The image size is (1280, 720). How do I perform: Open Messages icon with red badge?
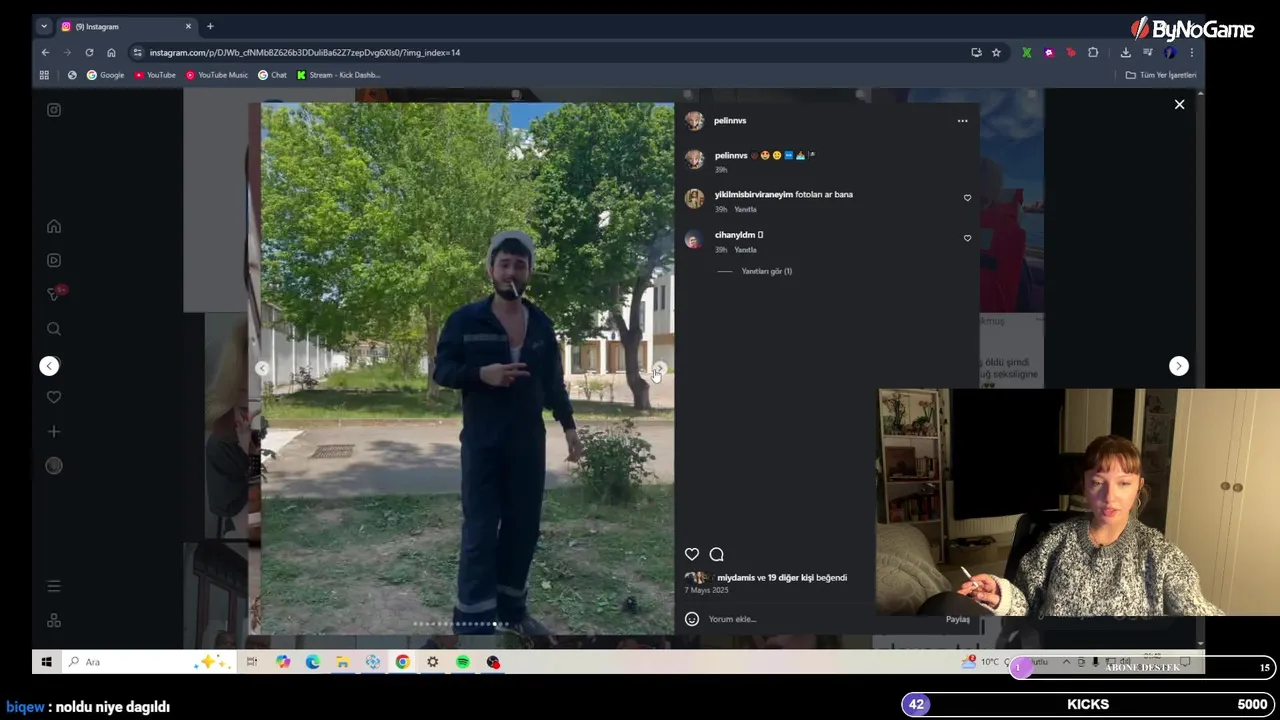(x=55, y=293)
